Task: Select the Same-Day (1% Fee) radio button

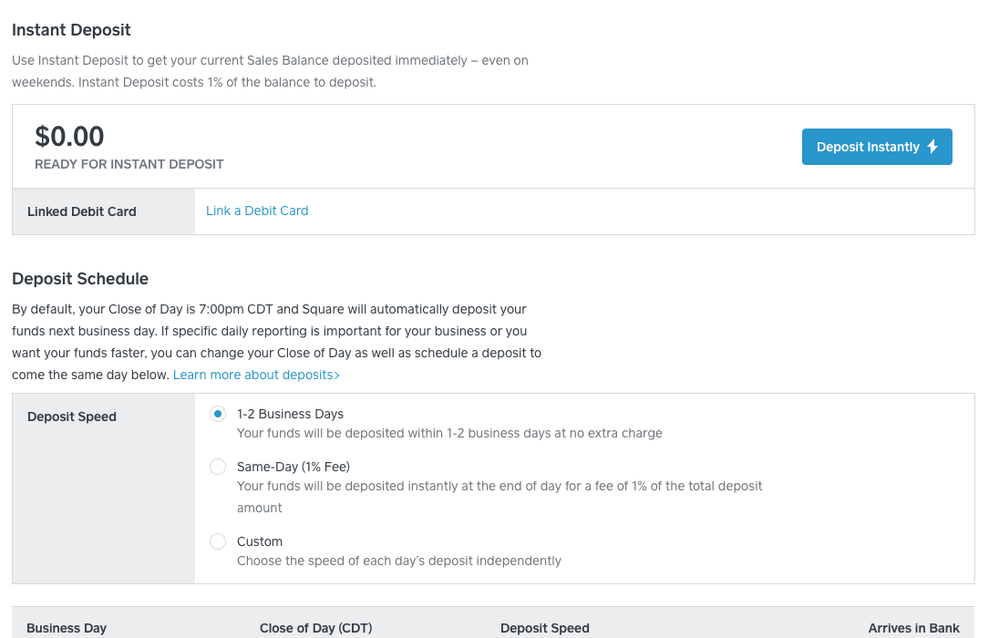Action: pyautogui.click(x=218, y=467)
